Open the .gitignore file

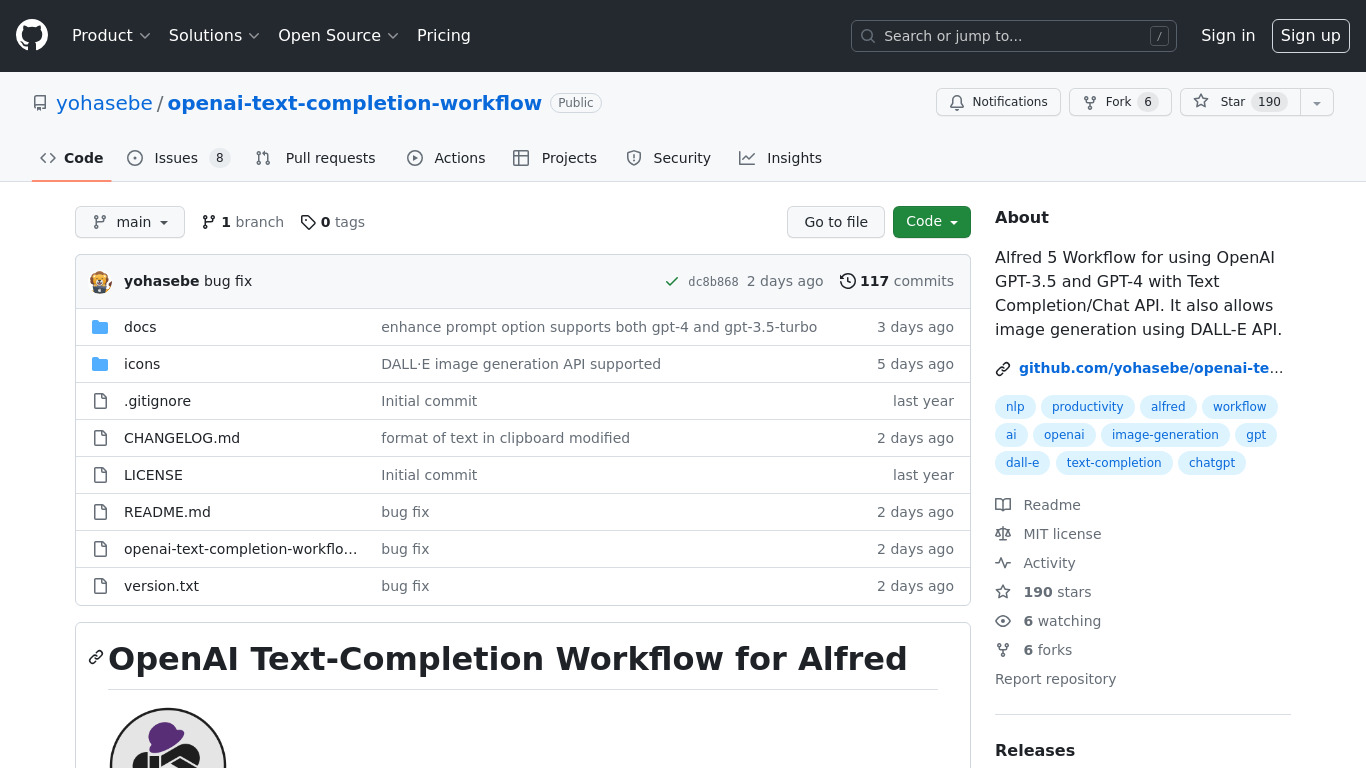(x=157, y=401)
